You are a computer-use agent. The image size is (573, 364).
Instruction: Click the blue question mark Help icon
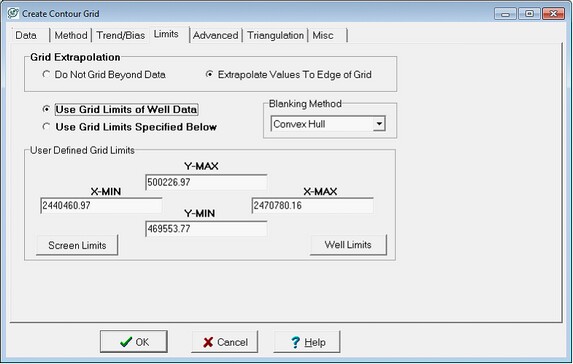tap(295, 342)
